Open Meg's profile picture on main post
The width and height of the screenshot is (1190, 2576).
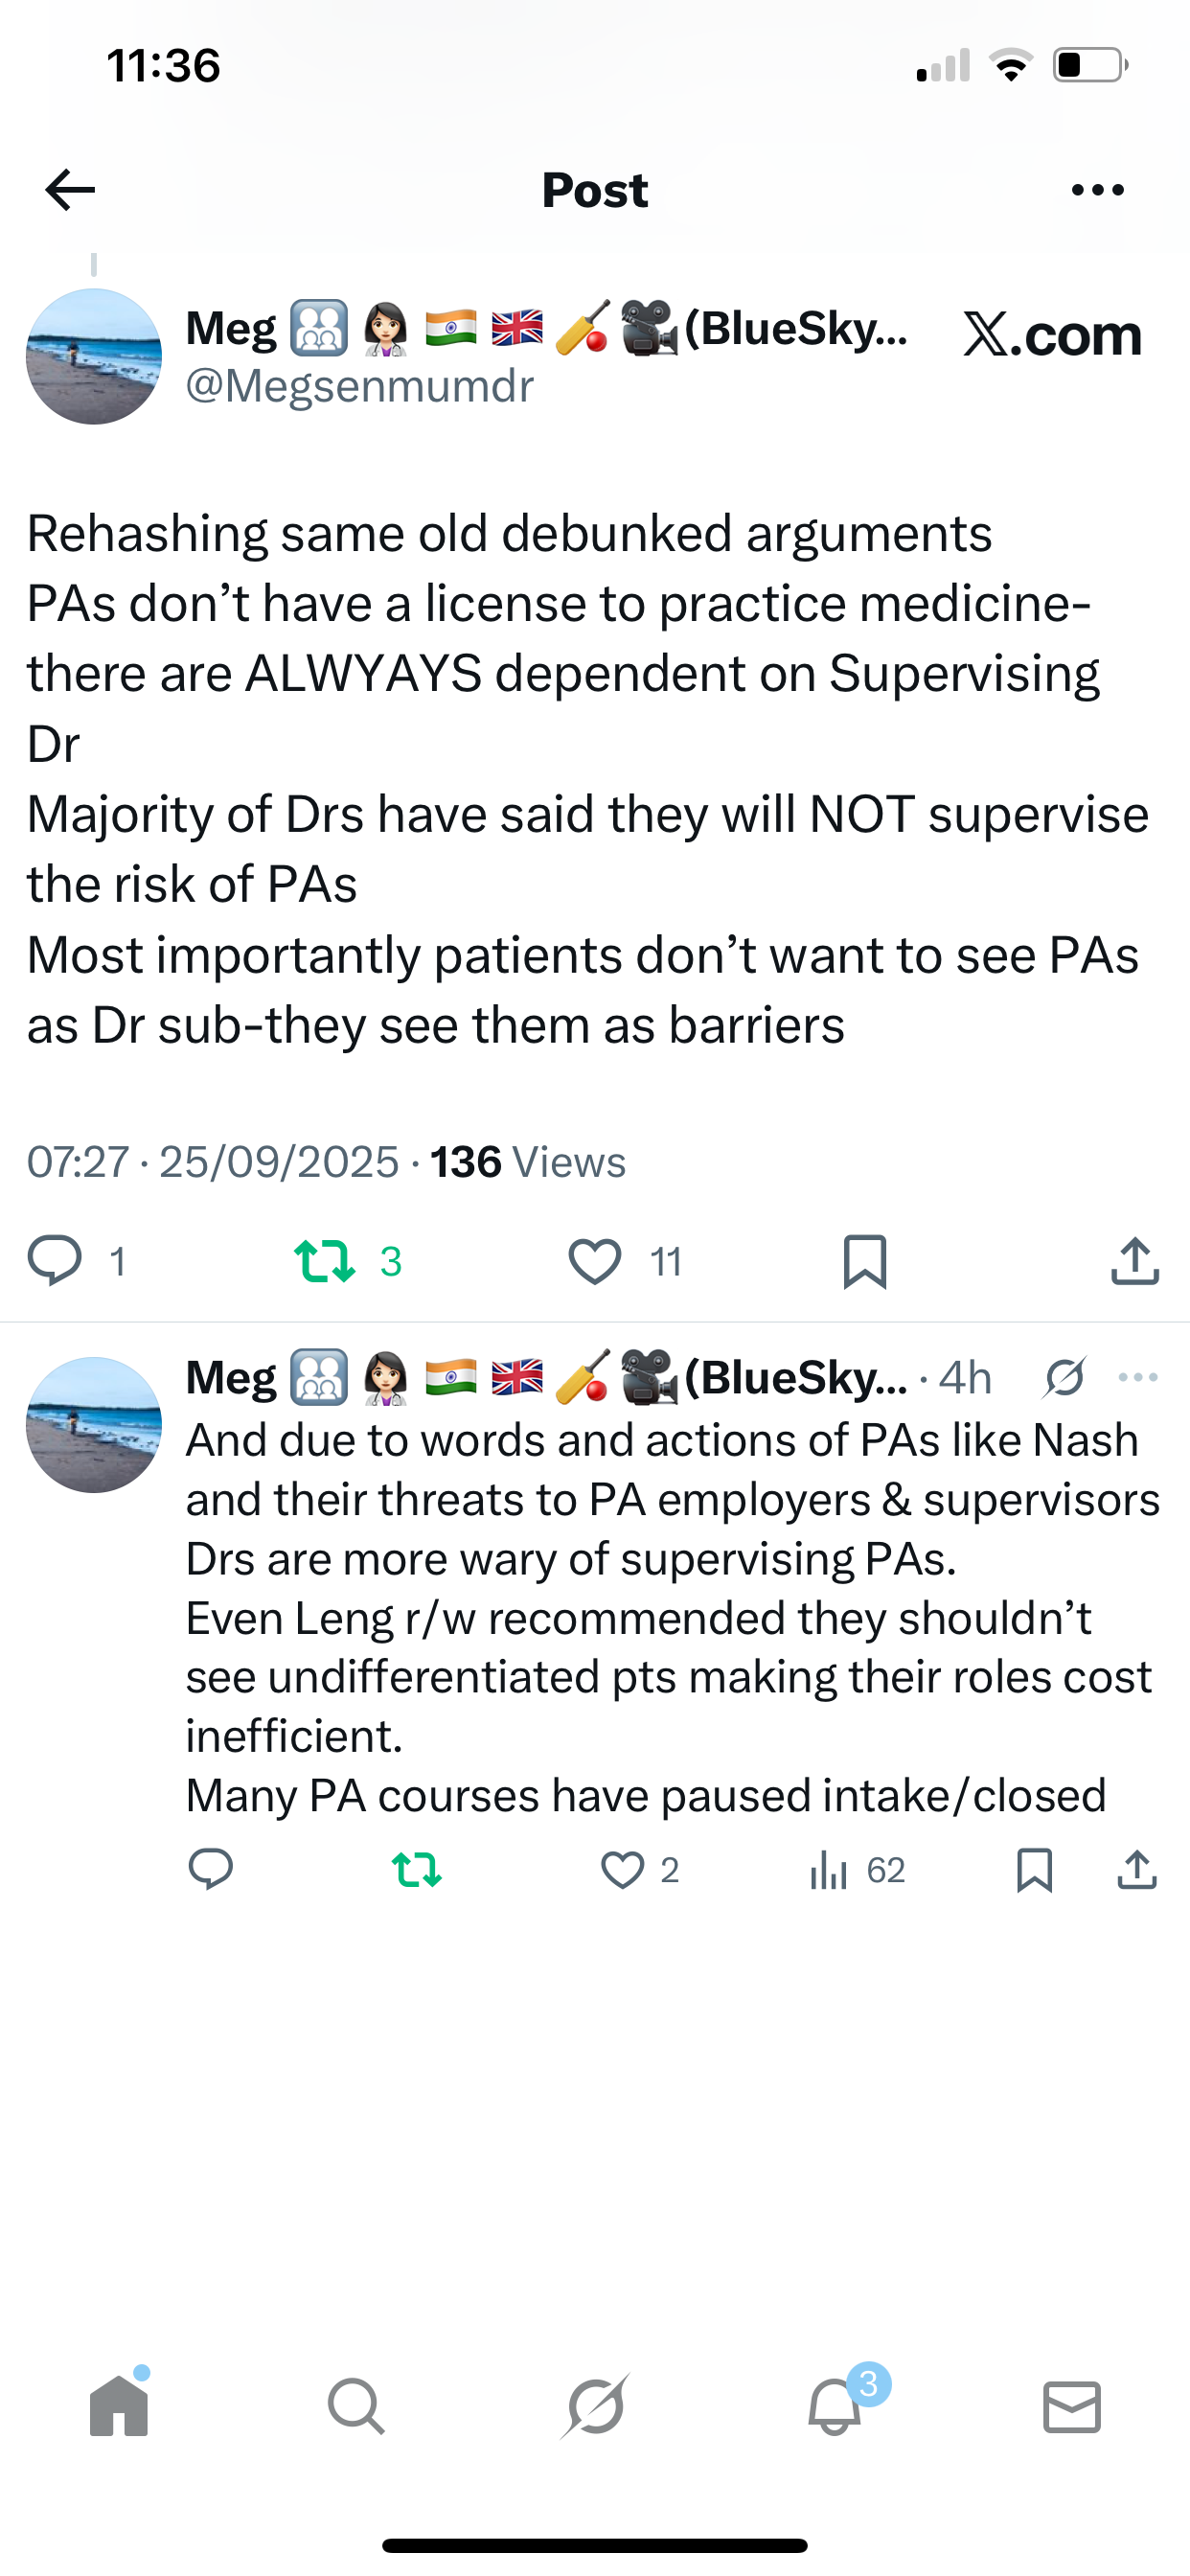[94, 357]
